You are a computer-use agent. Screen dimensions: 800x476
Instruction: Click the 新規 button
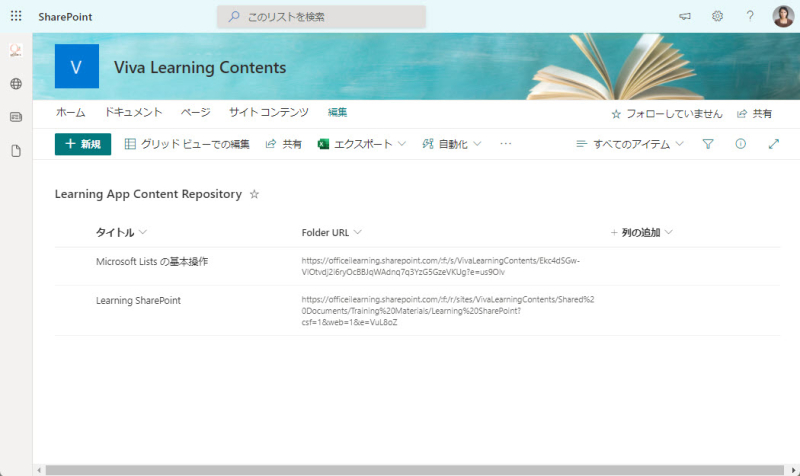(x=83, y=144)
